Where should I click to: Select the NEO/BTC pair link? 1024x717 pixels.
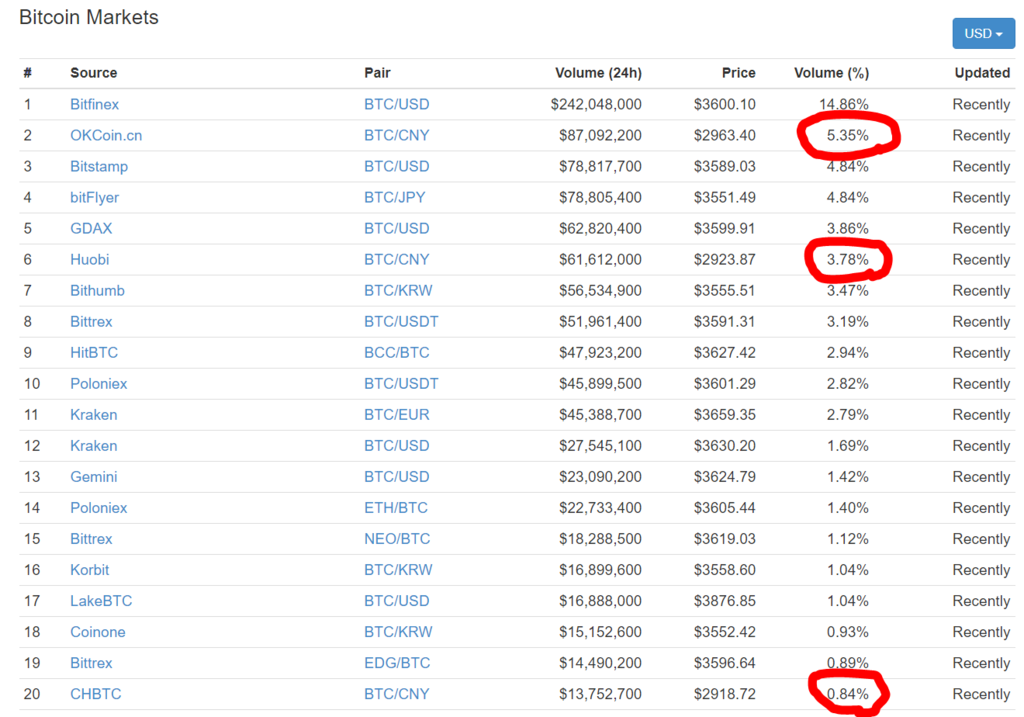tap(397, 539)
